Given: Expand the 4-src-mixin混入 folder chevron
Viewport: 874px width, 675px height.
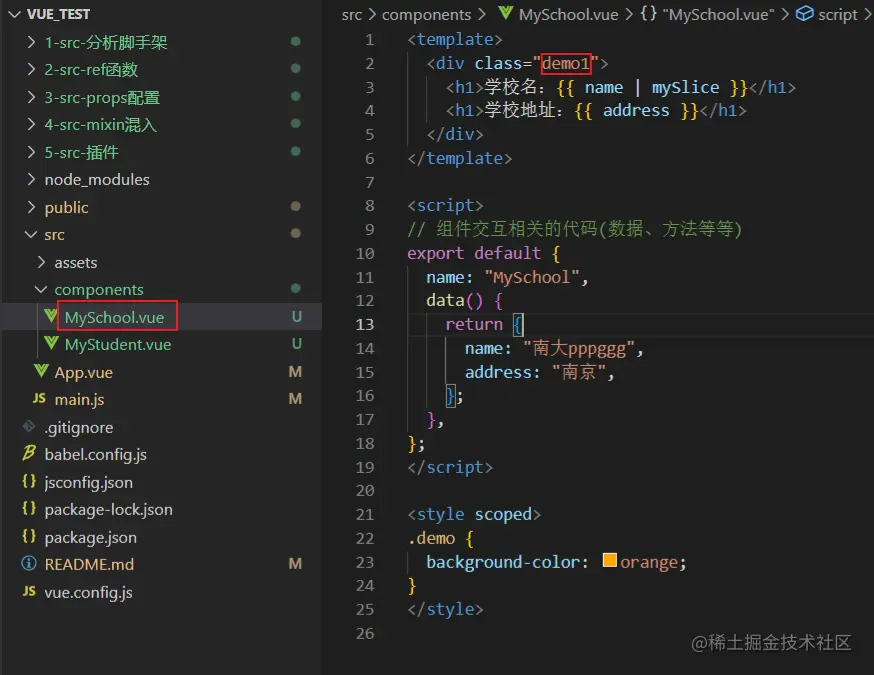Looking at the screenshot, I should (32, 124).
